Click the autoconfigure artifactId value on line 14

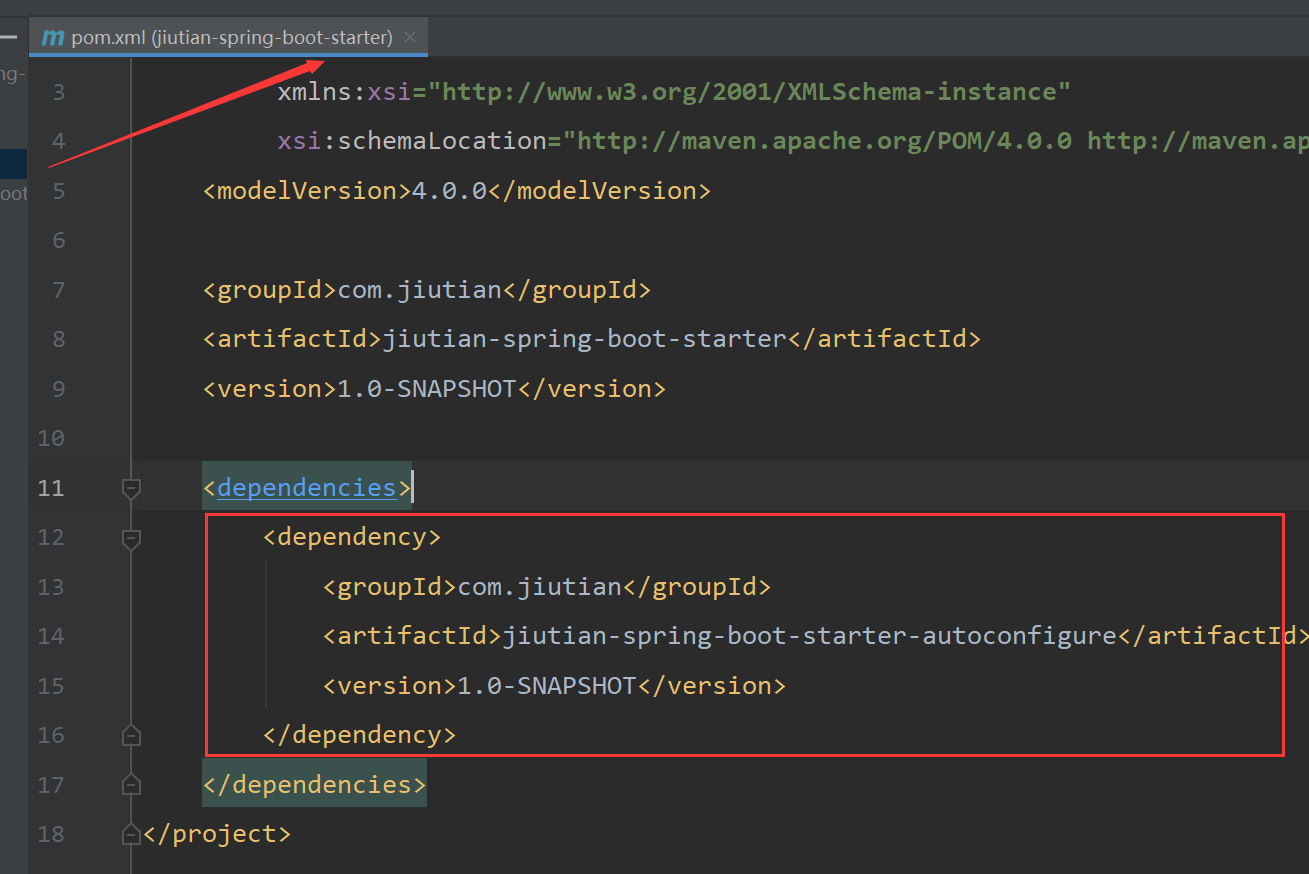click(x=809, y=636)
